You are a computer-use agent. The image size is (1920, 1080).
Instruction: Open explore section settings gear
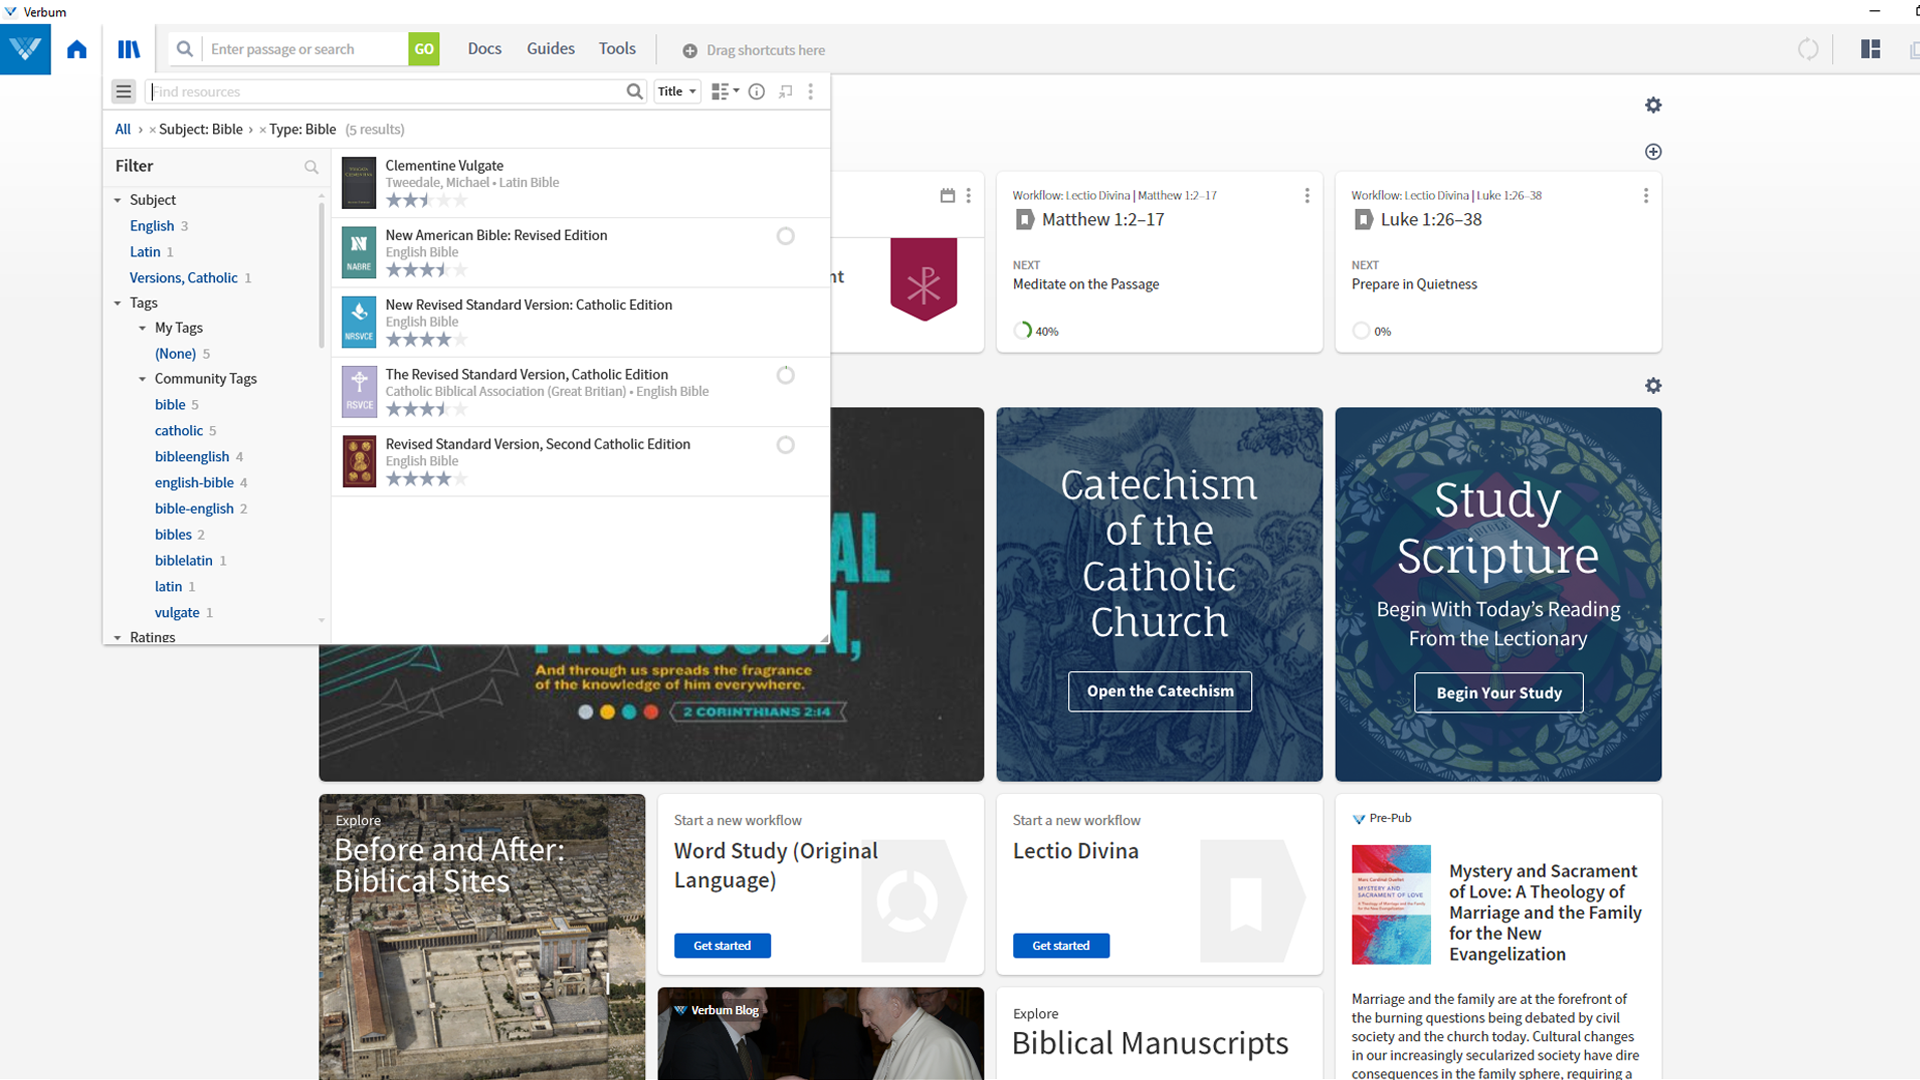click(1653, 386)
